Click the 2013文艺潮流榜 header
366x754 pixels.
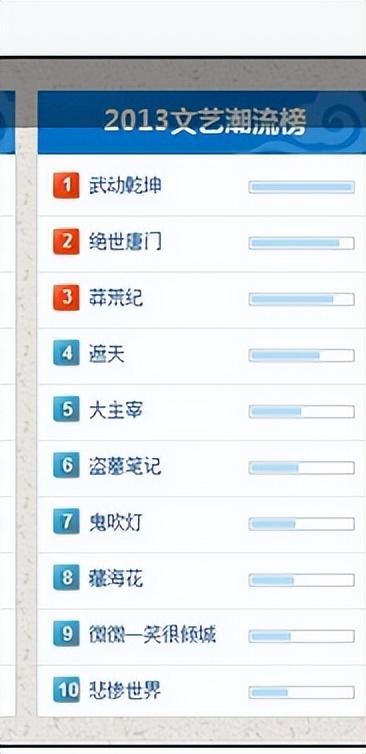(205, 122)
